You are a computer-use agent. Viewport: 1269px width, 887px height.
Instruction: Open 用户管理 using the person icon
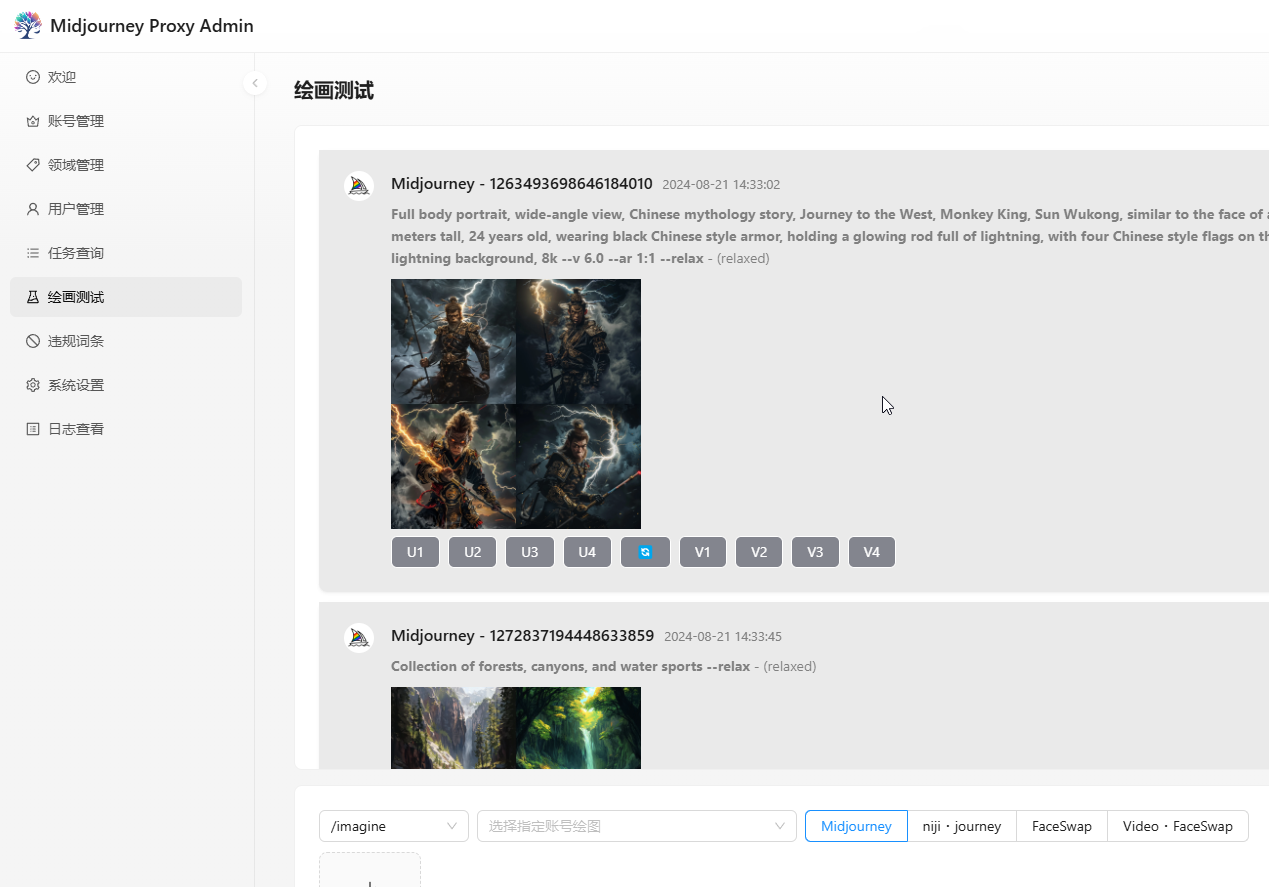[x=34, y=208]
